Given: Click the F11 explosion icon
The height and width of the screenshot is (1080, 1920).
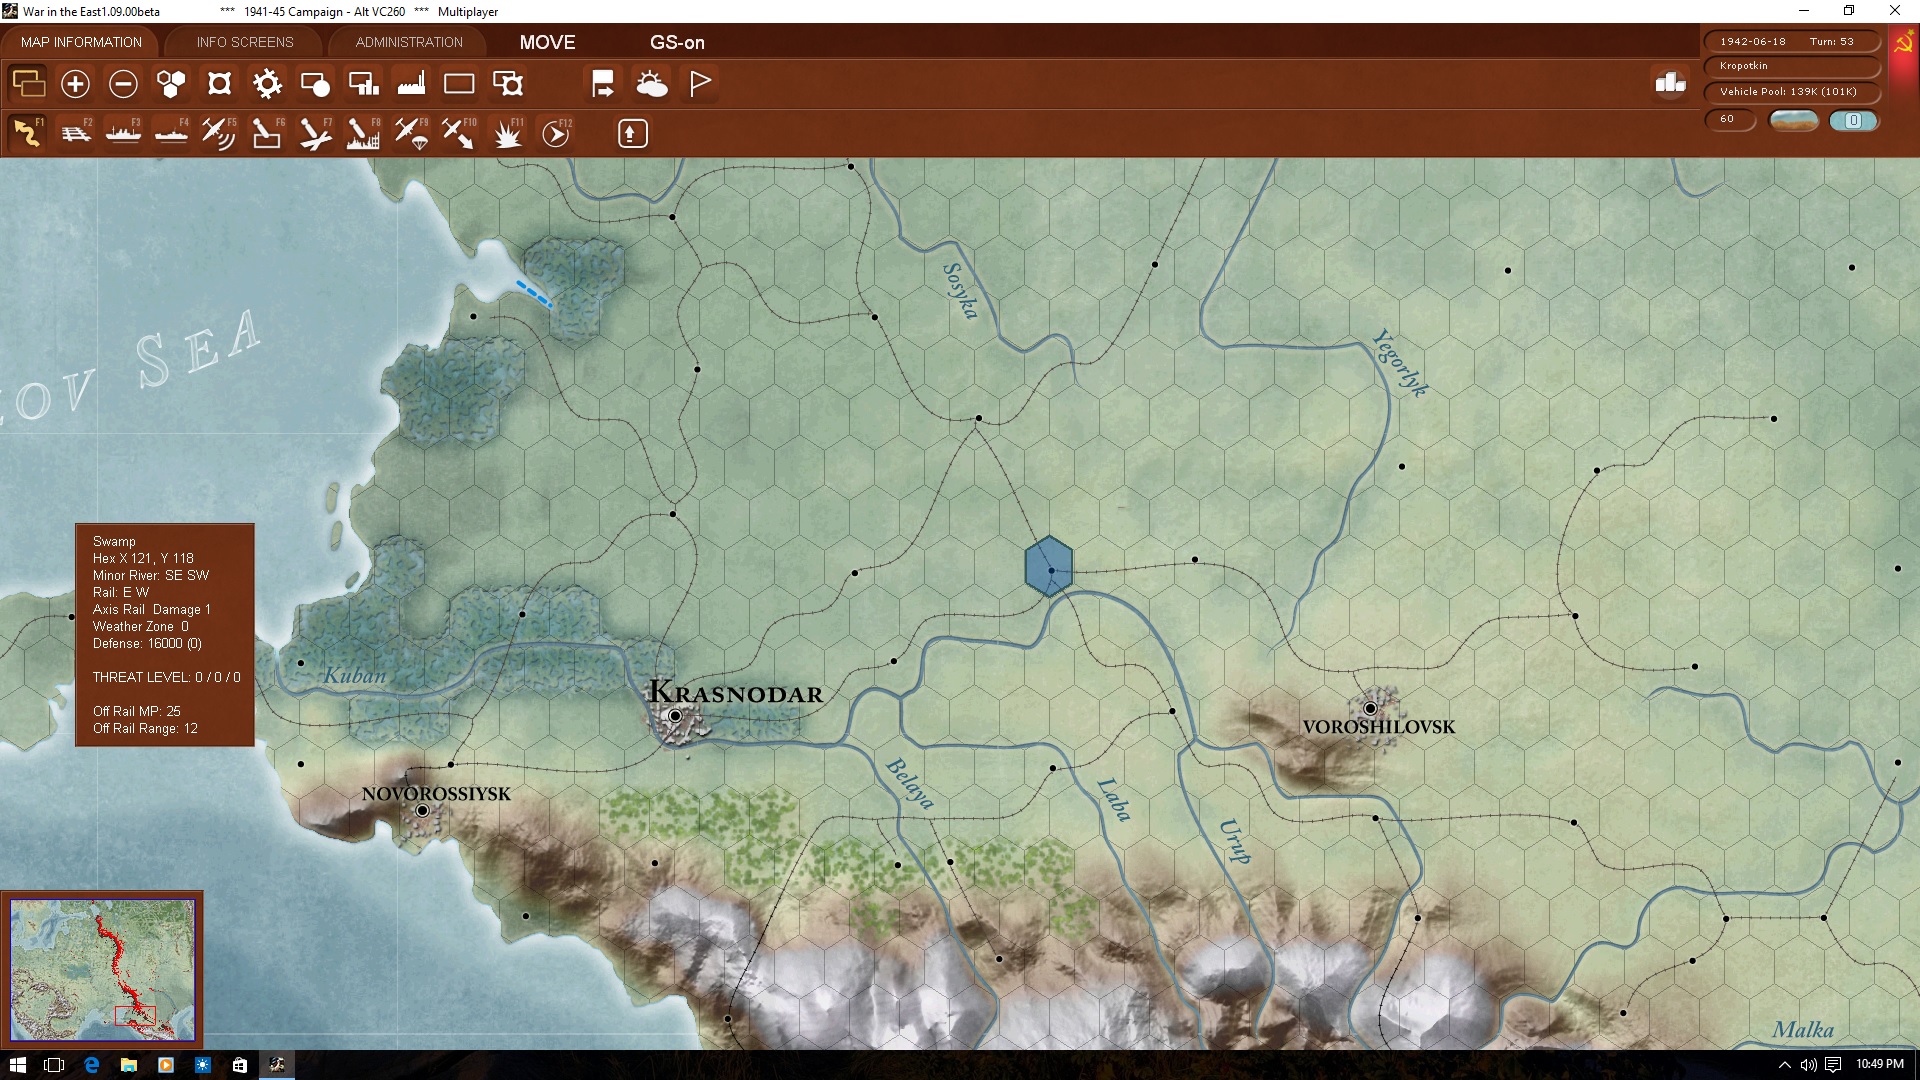Looking at the screenshot, I should click(x=508, y=133).
